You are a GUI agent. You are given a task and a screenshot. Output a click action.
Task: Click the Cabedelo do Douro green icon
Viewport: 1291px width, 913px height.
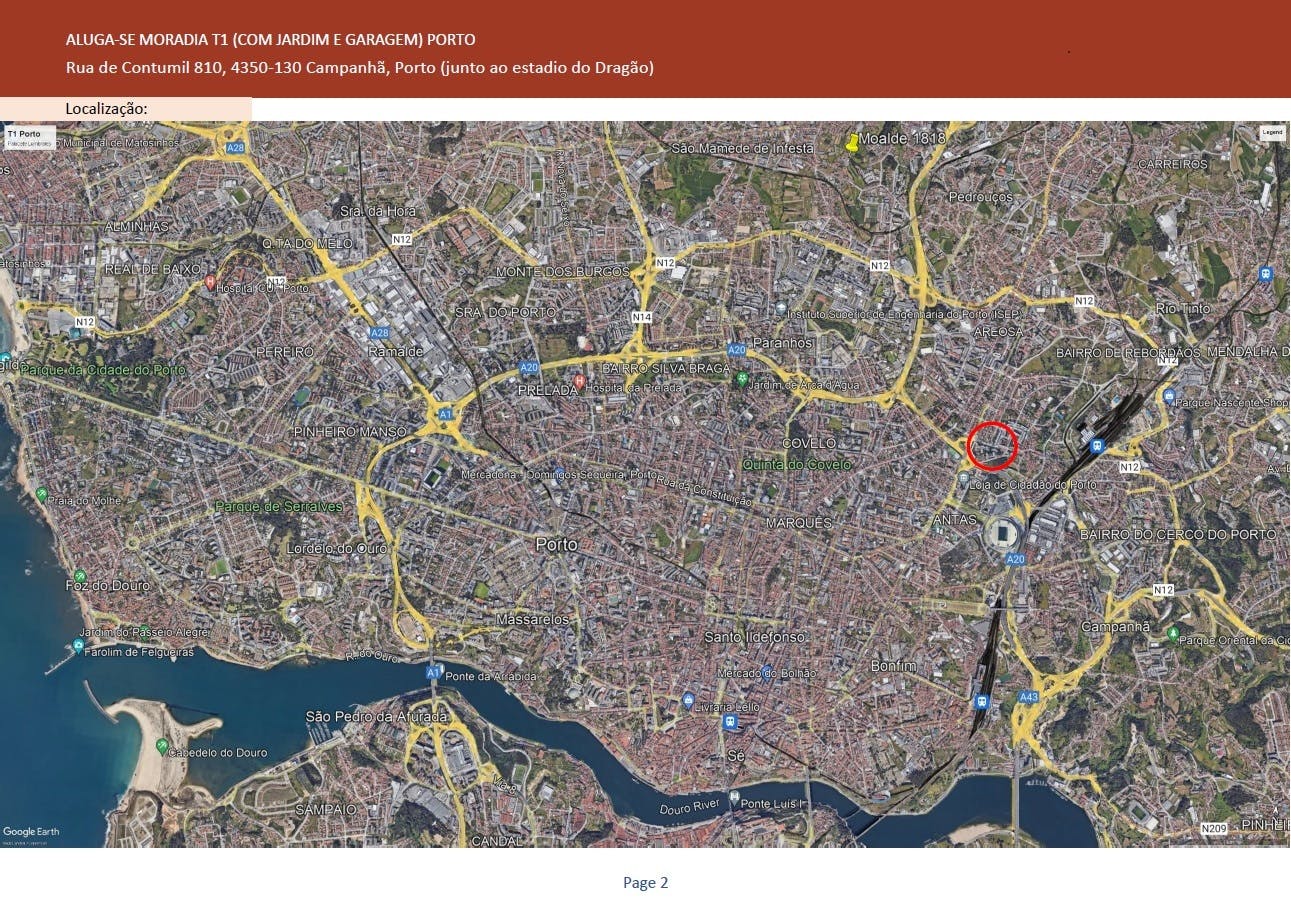162,745
